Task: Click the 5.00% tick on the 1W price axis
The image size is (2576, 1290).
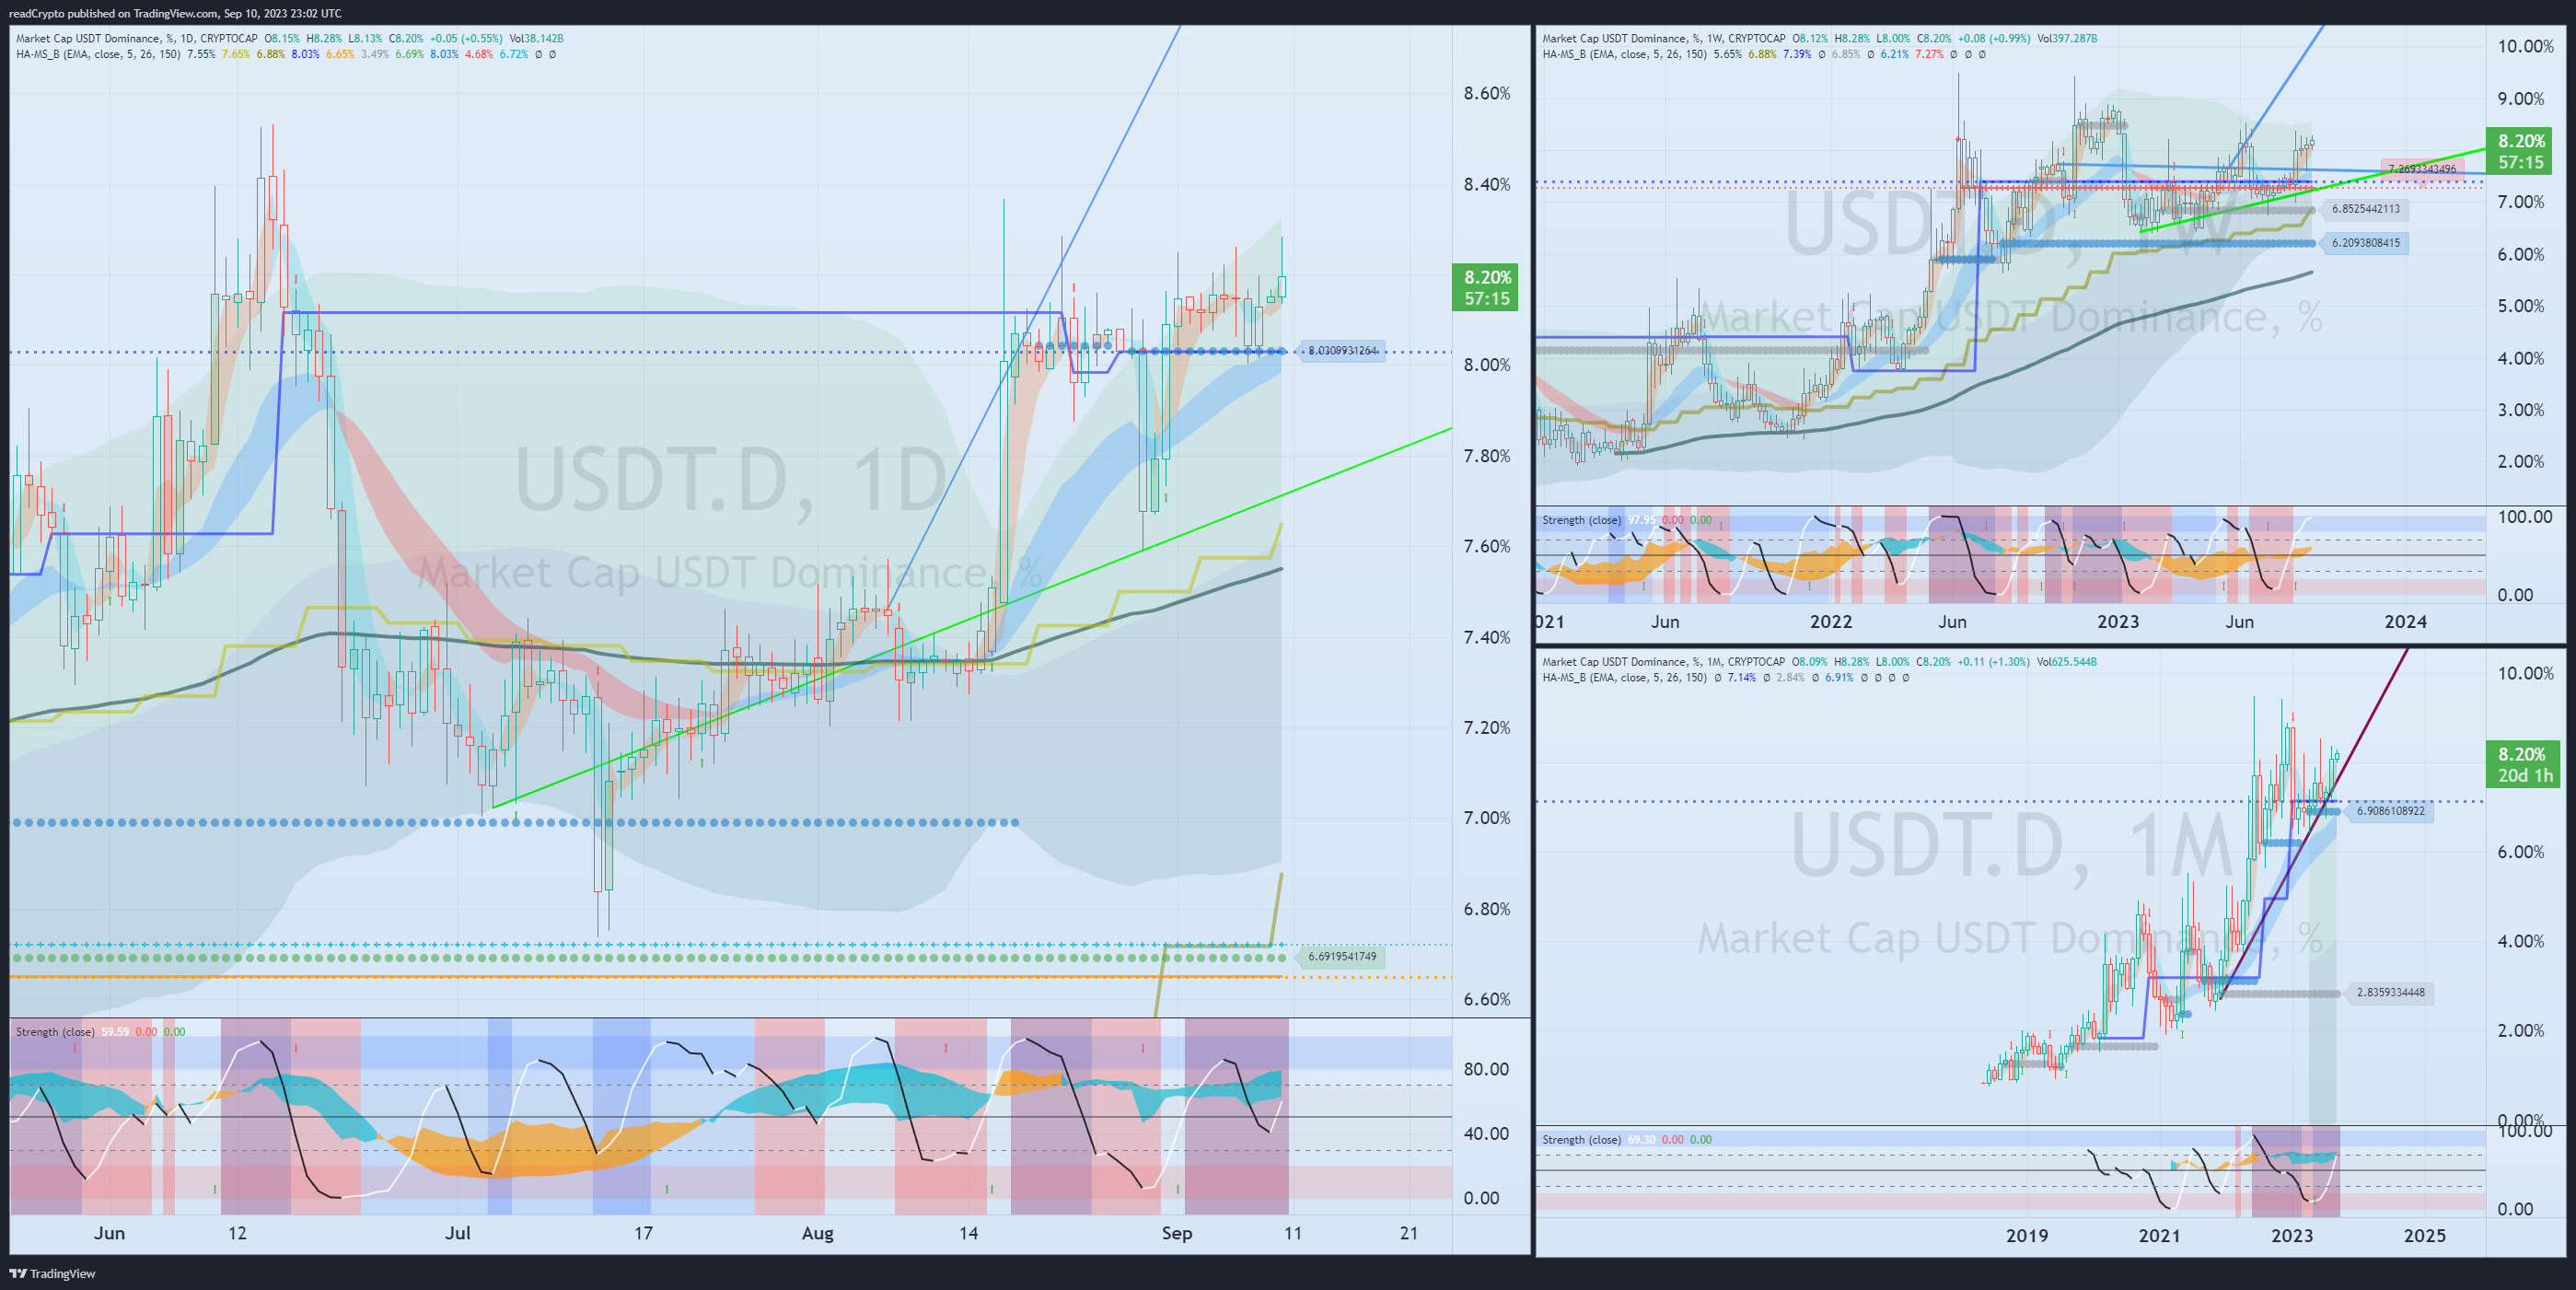Action: 2521,306
